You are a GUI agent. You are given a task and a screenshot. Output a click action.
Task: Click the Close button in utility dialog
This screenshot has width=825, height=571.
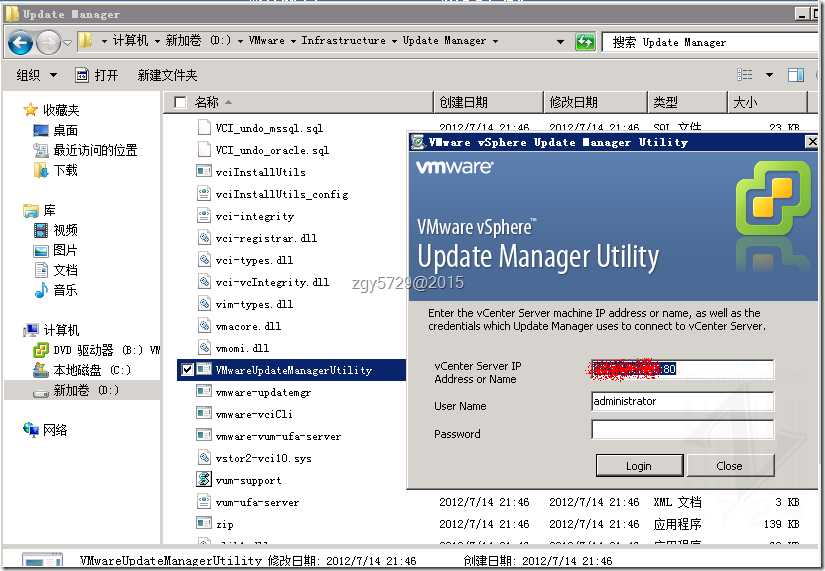[x=730, y=466]
